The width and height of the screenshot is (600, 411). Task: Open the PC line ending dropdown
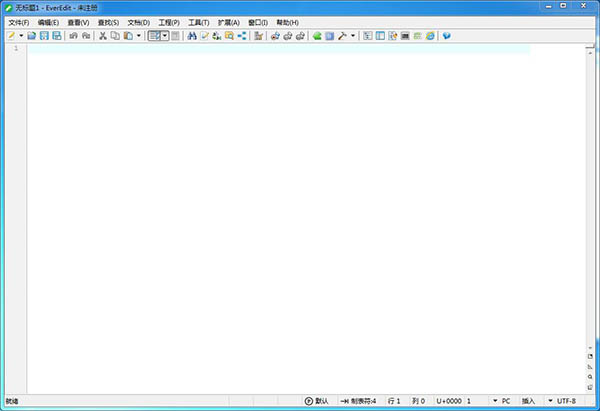pos(501,401)
